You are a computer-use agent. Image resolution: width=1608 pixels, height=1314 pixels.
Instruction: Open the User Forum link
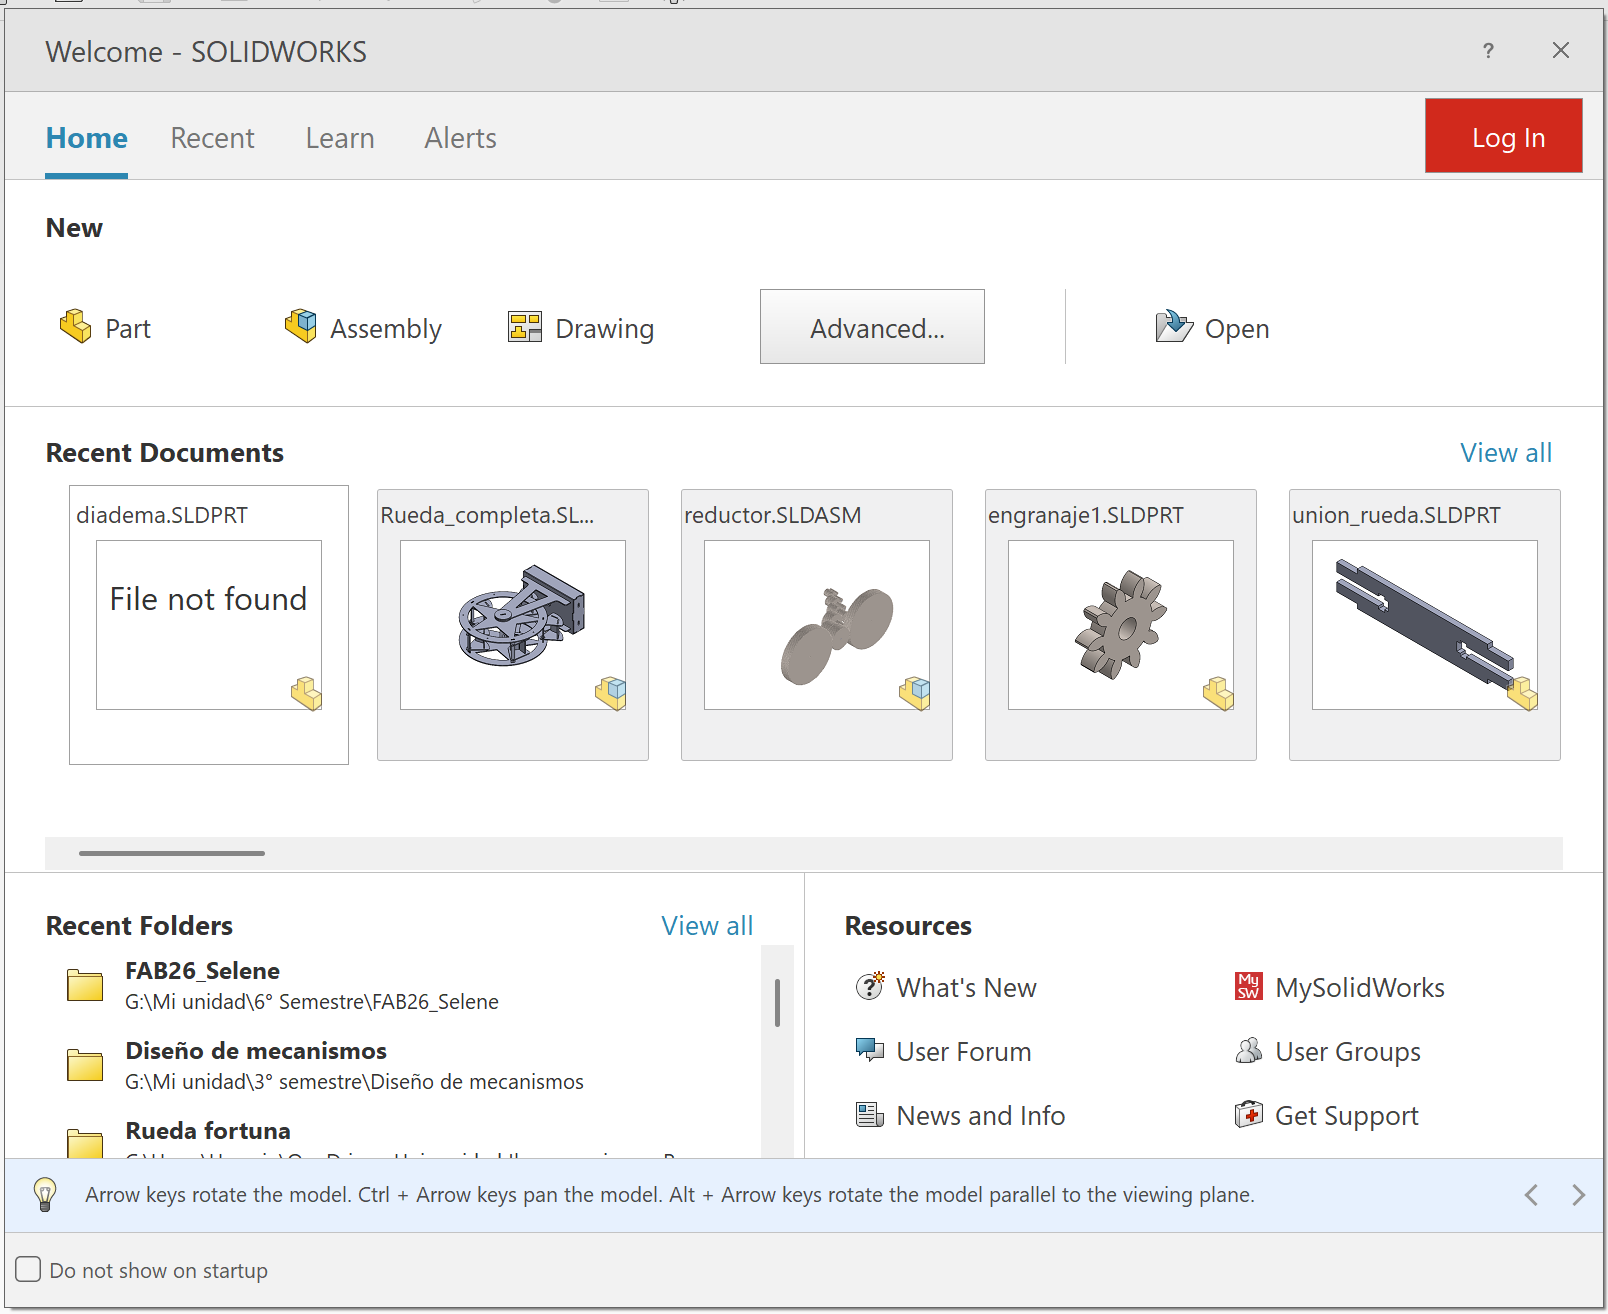click(964, 1052)
